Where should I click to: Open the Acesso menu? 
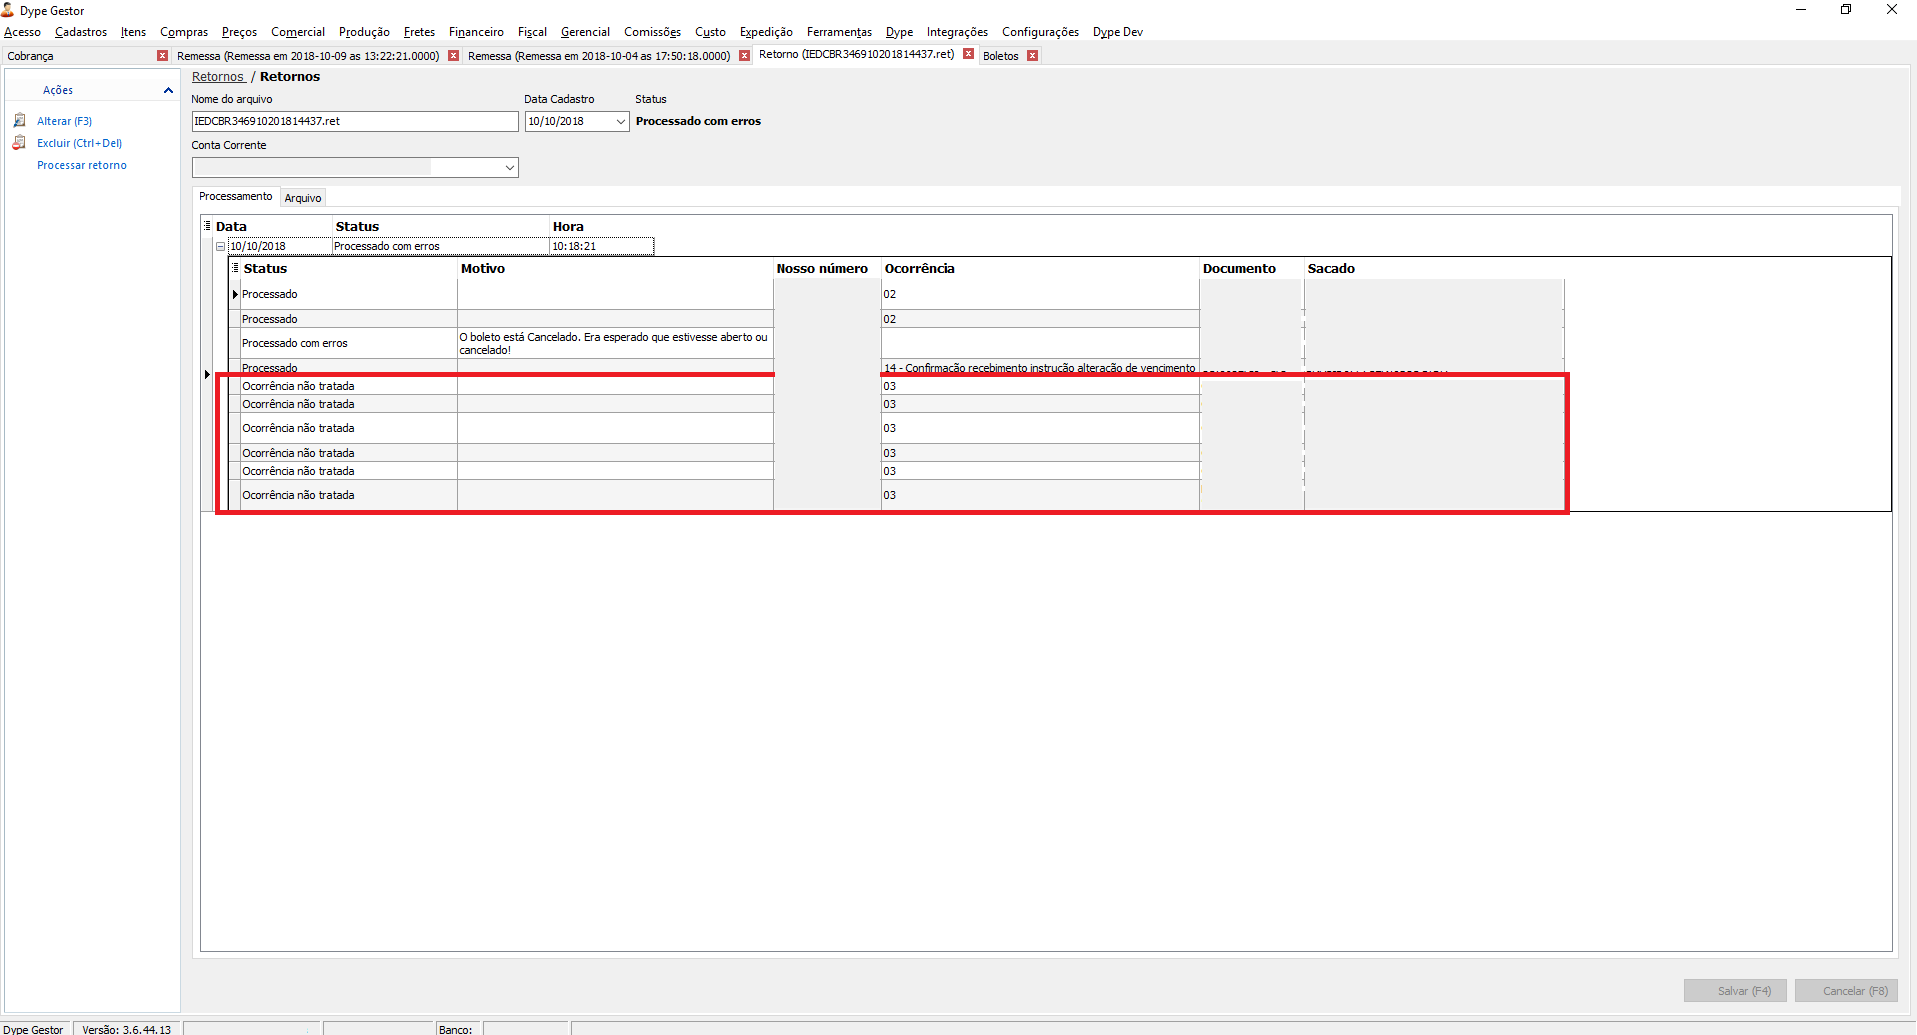click(x=22, y=32)
